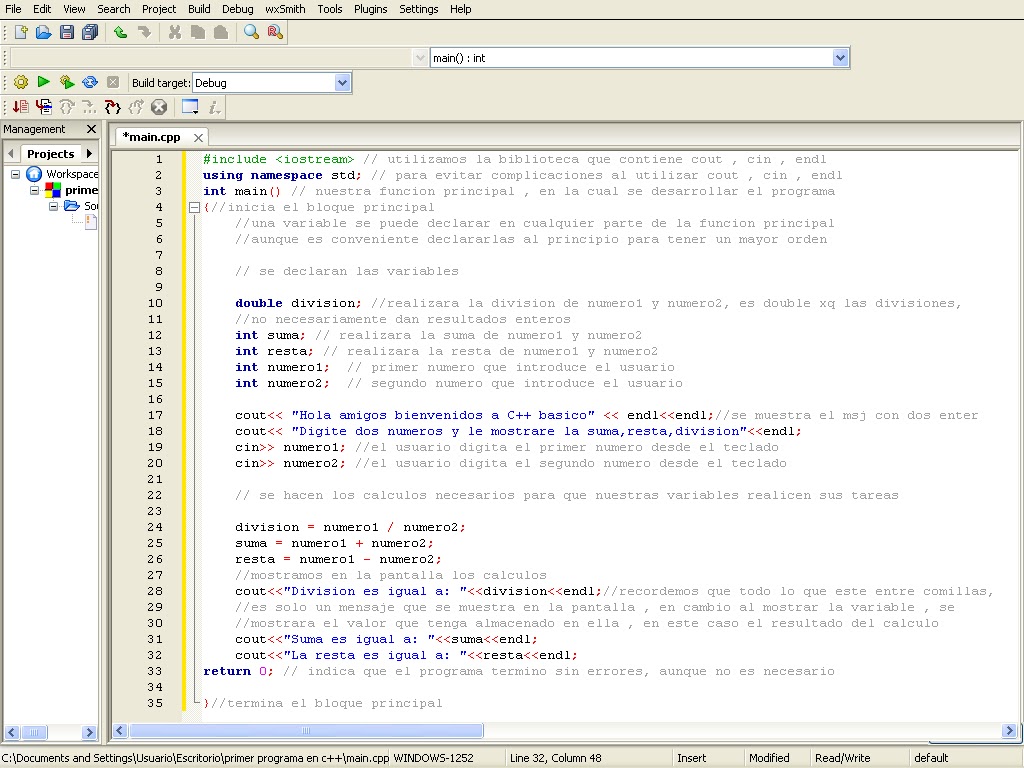Click the Copy icon in the toolbar

coord(198,32)
